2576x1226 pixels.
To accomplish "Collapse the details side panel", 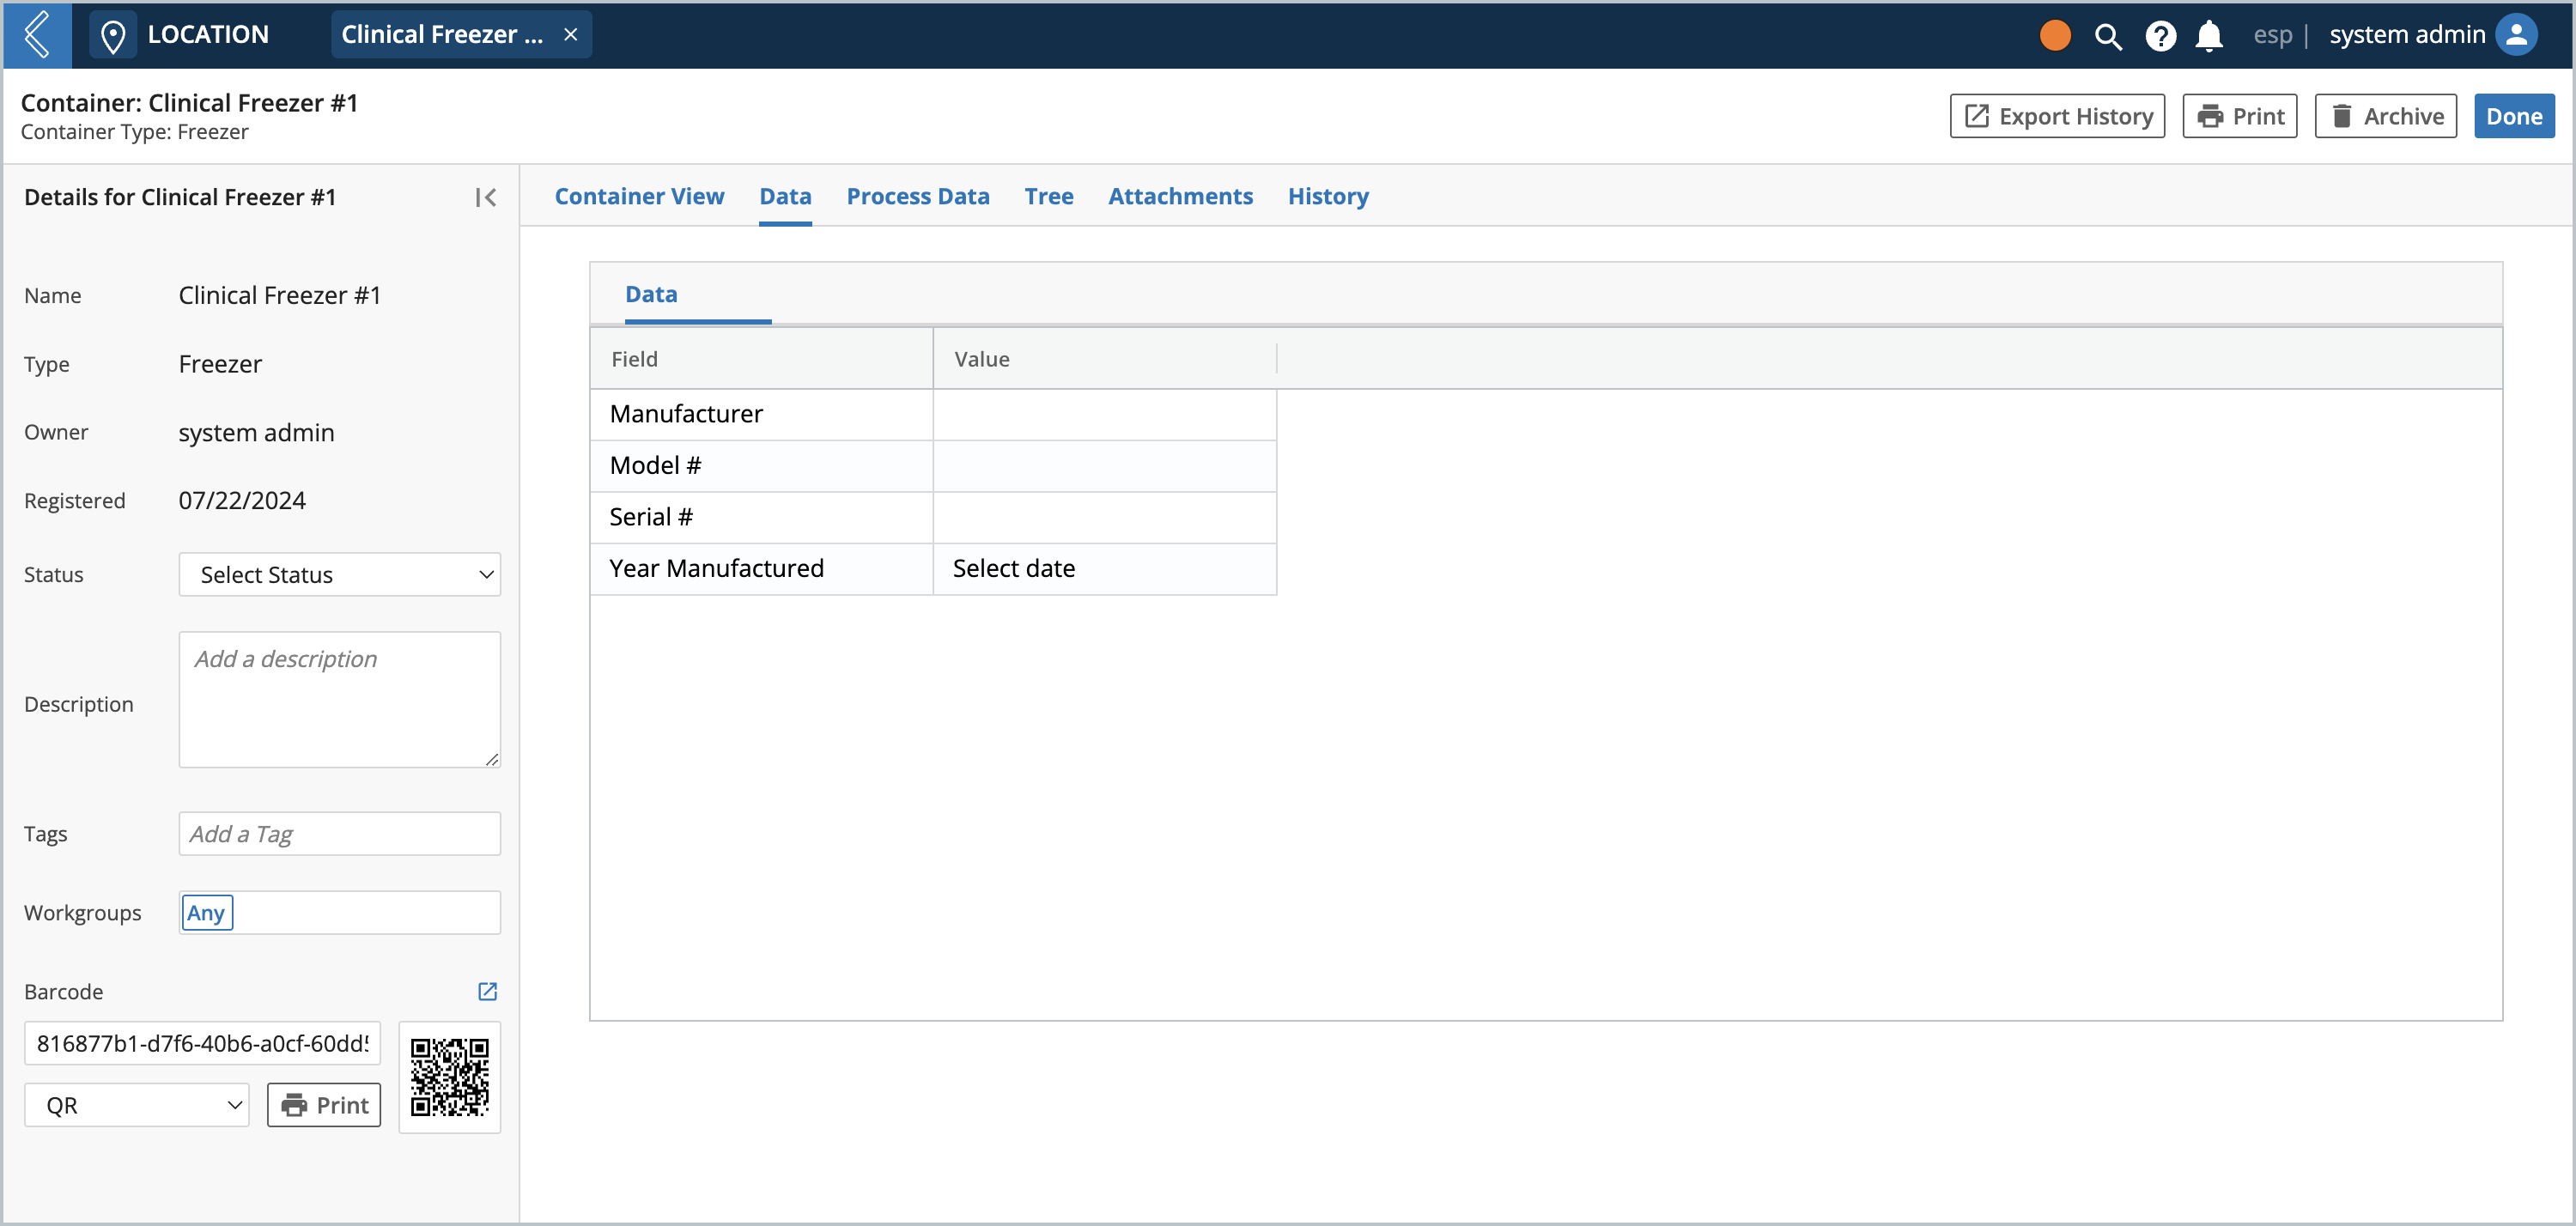I will click(486, 197).
